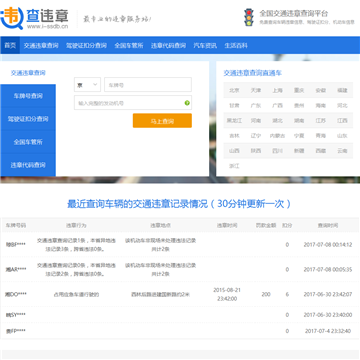
Task: Choose 西藏 in the province grid
Action: pos(321,151)
